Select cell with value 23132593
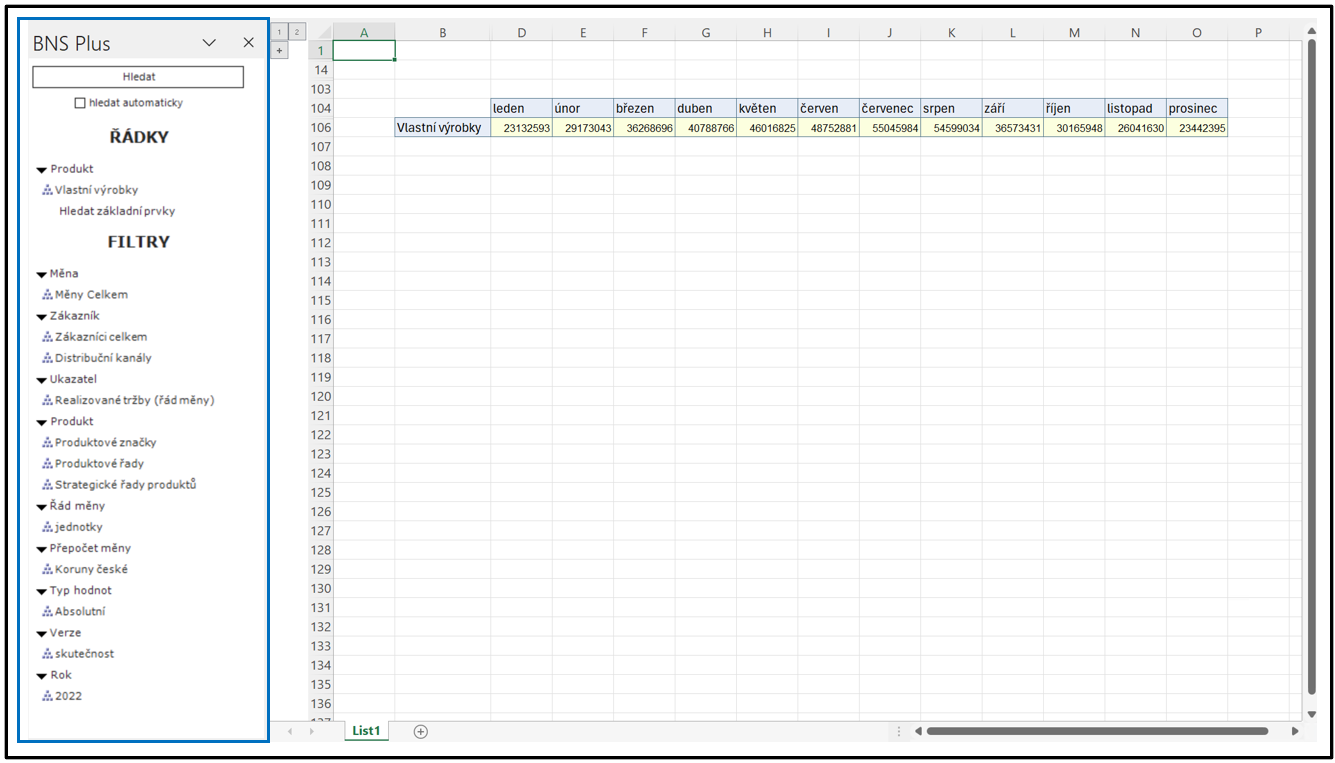The image size is (1335, 763). [521, 127]
